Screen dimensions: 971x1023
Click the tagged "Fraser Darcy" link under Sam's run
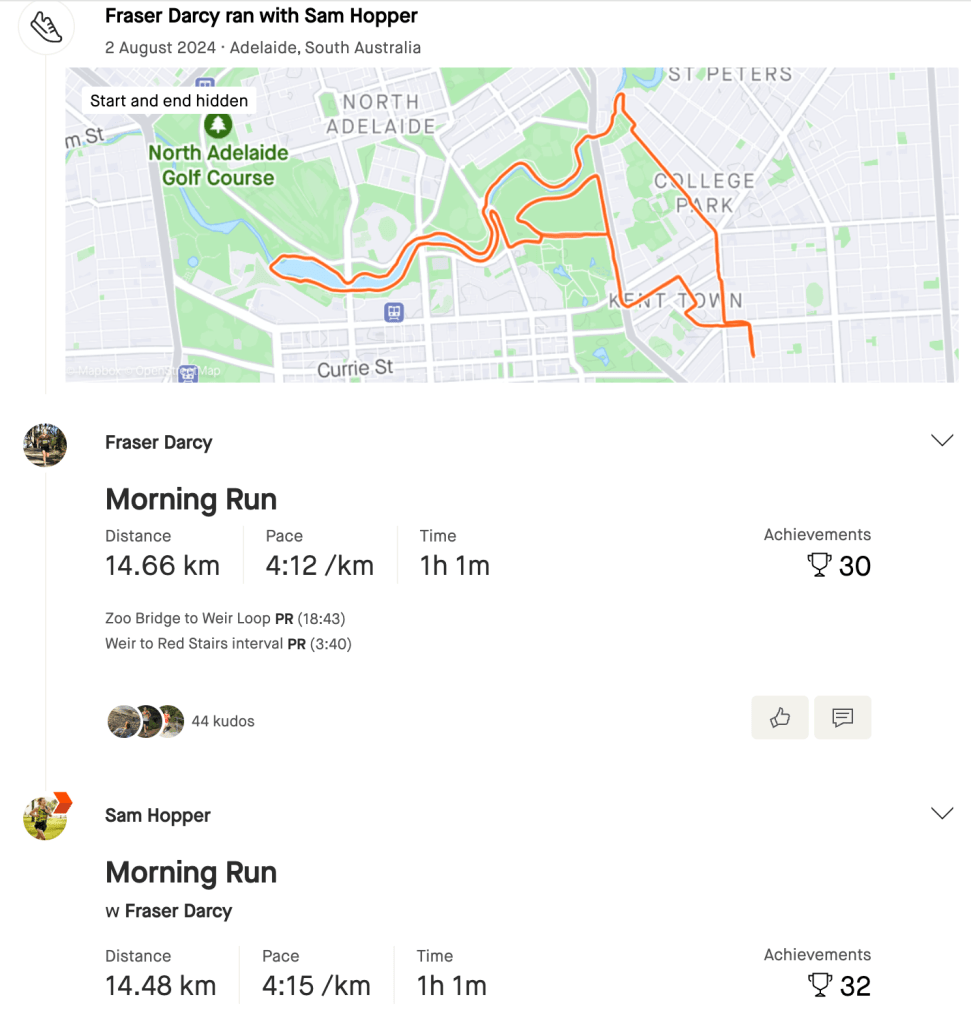pyautogui.click(x=178, y=911)
